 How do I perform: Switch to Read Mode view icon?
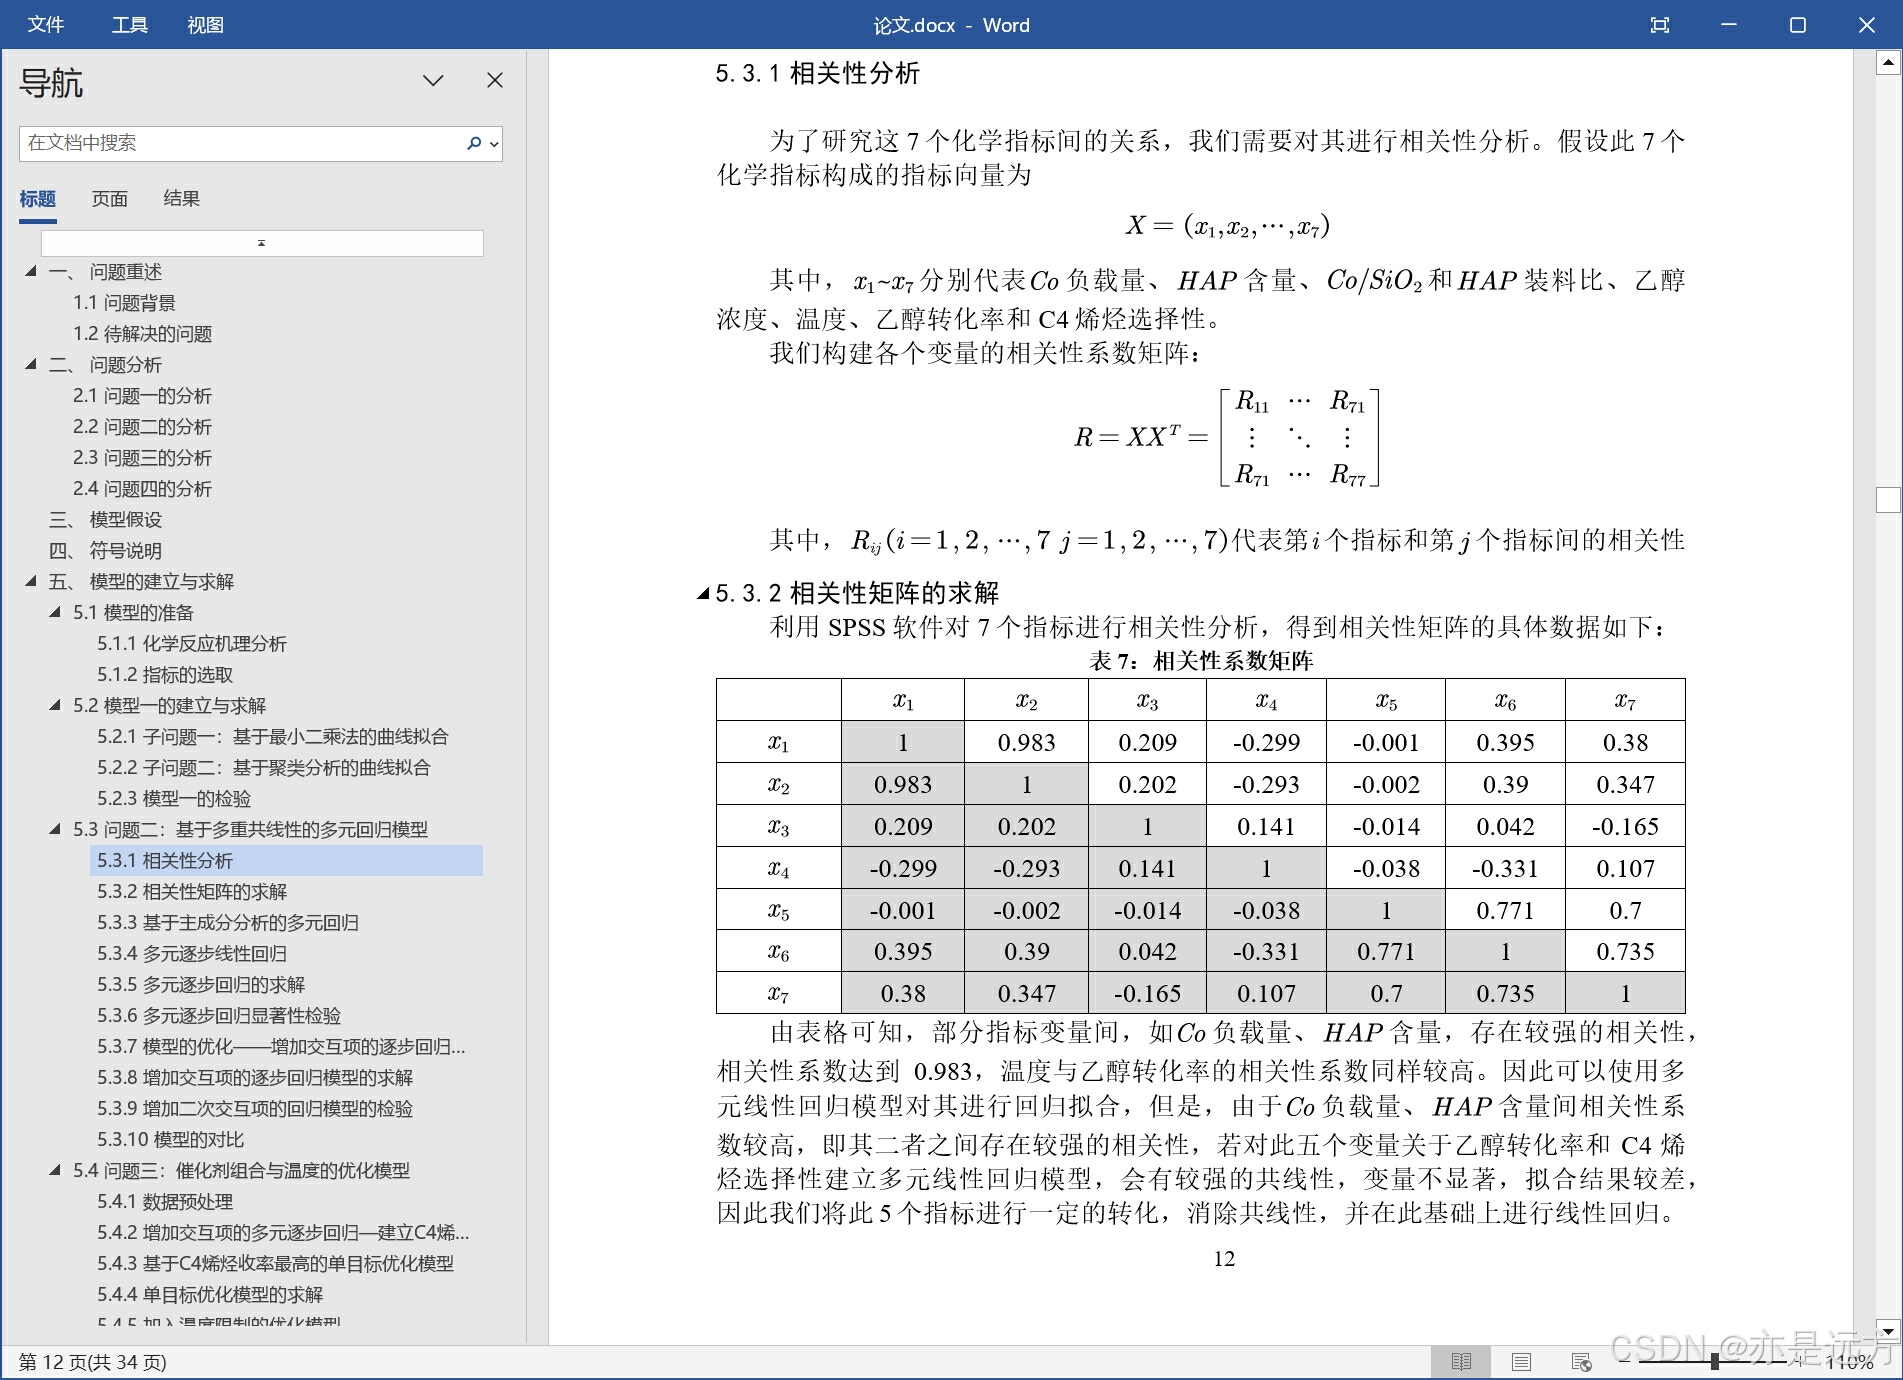[1461, 1362]
